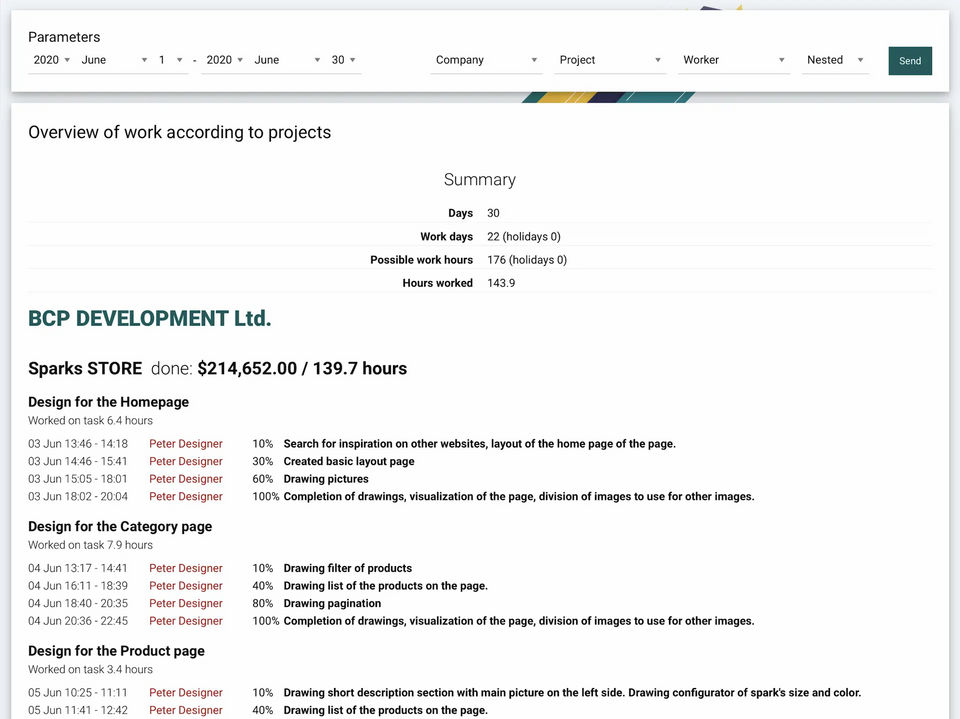Select the Parameters heading
Screen dimensions: 960x719
(64, 37)
